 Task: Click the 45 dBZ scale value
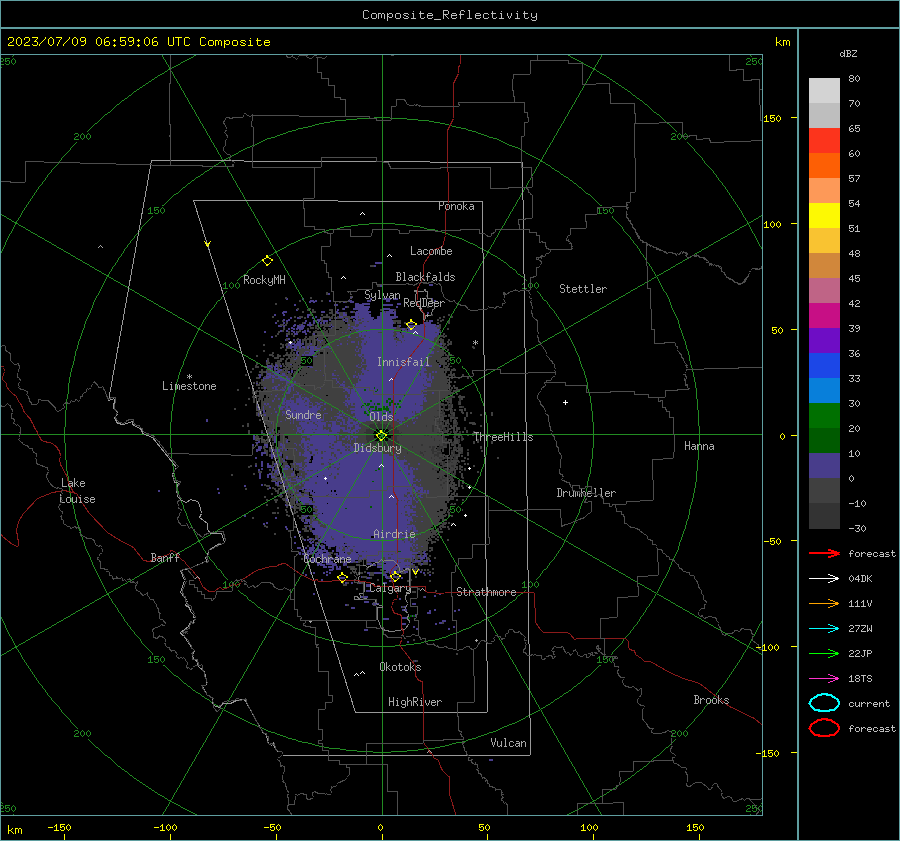click(x=854, y=279)
